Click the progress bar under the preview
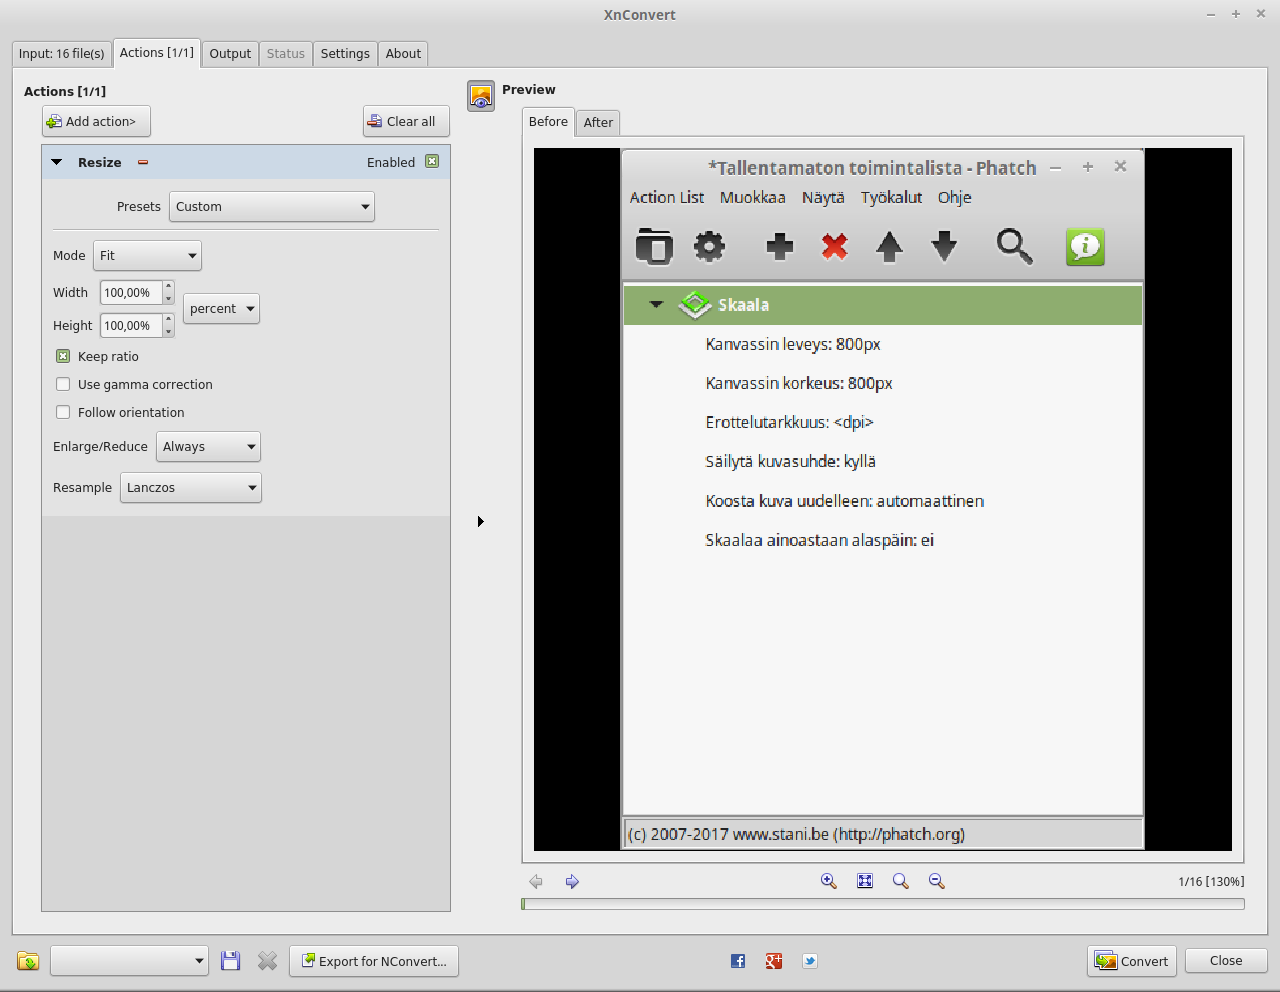Viewport: 1280px width, 992px height. pos(883,904)
